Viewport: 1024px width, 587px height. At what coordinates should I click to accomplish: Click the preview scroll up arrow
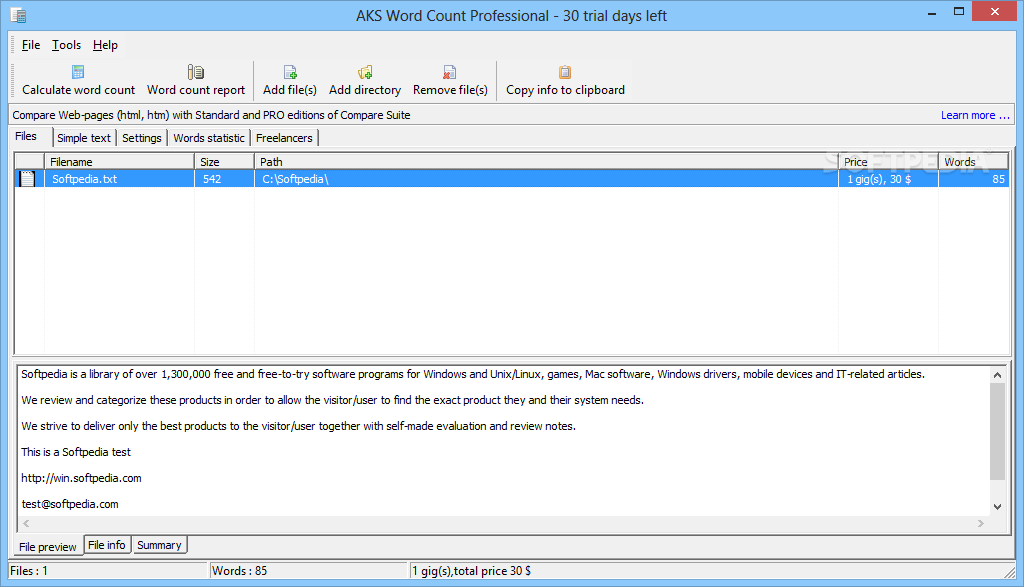[997, 375]
